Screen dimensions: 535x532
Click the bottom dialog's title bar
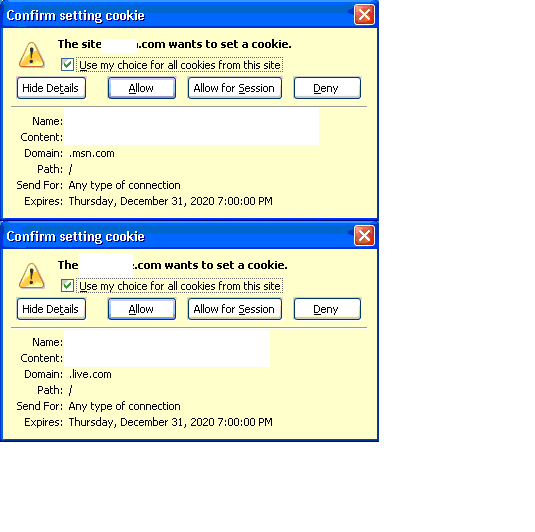[x=177, y=236]
